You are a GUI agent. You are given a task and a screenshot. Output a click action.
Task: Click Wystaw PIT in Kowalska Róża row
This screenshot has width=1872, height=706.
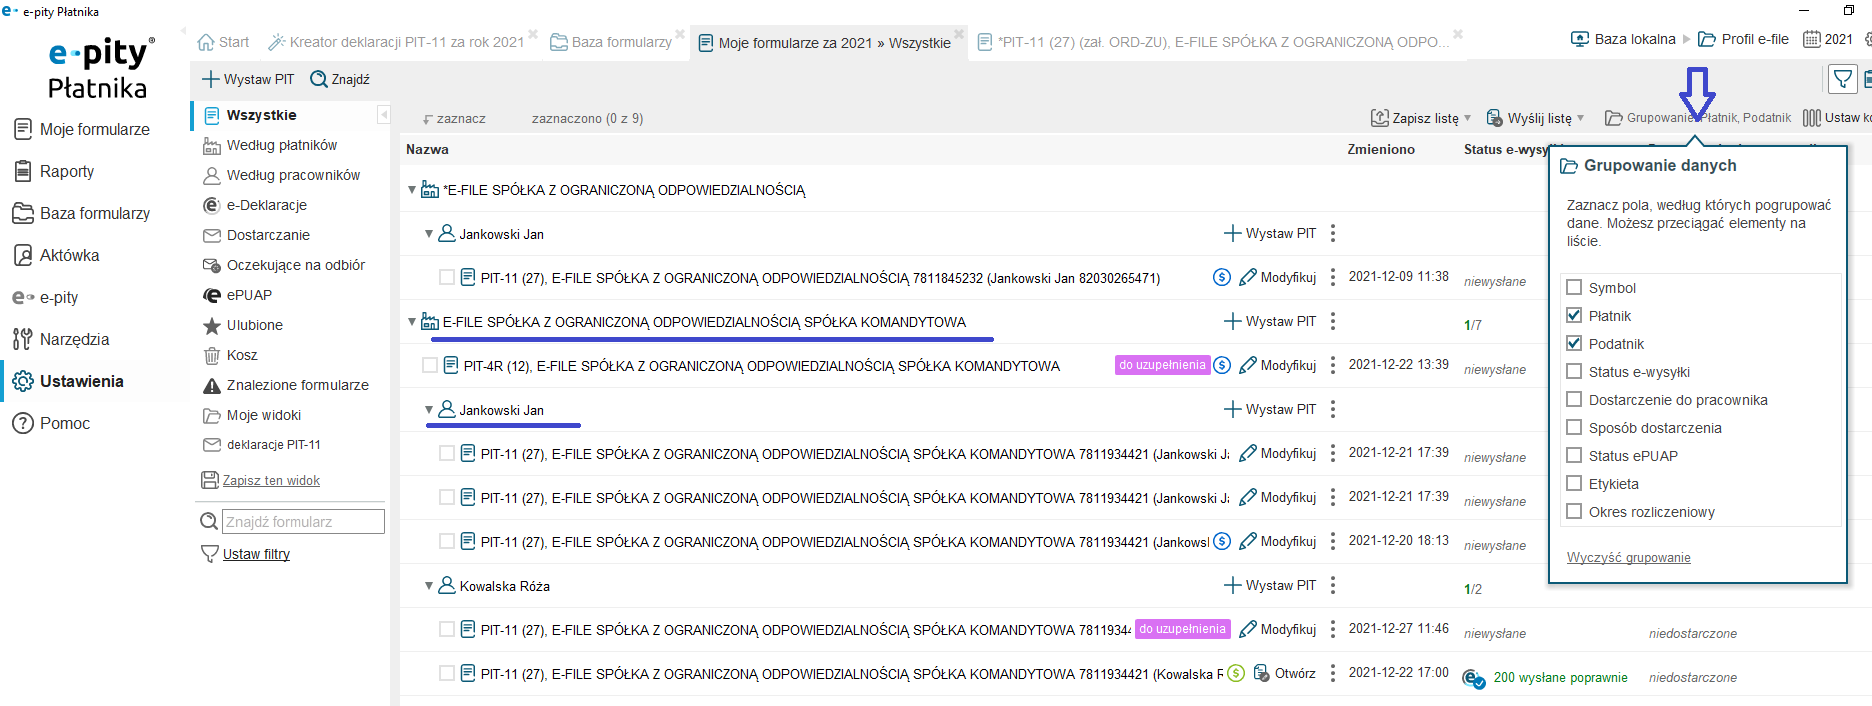[x=1270, y=585]
